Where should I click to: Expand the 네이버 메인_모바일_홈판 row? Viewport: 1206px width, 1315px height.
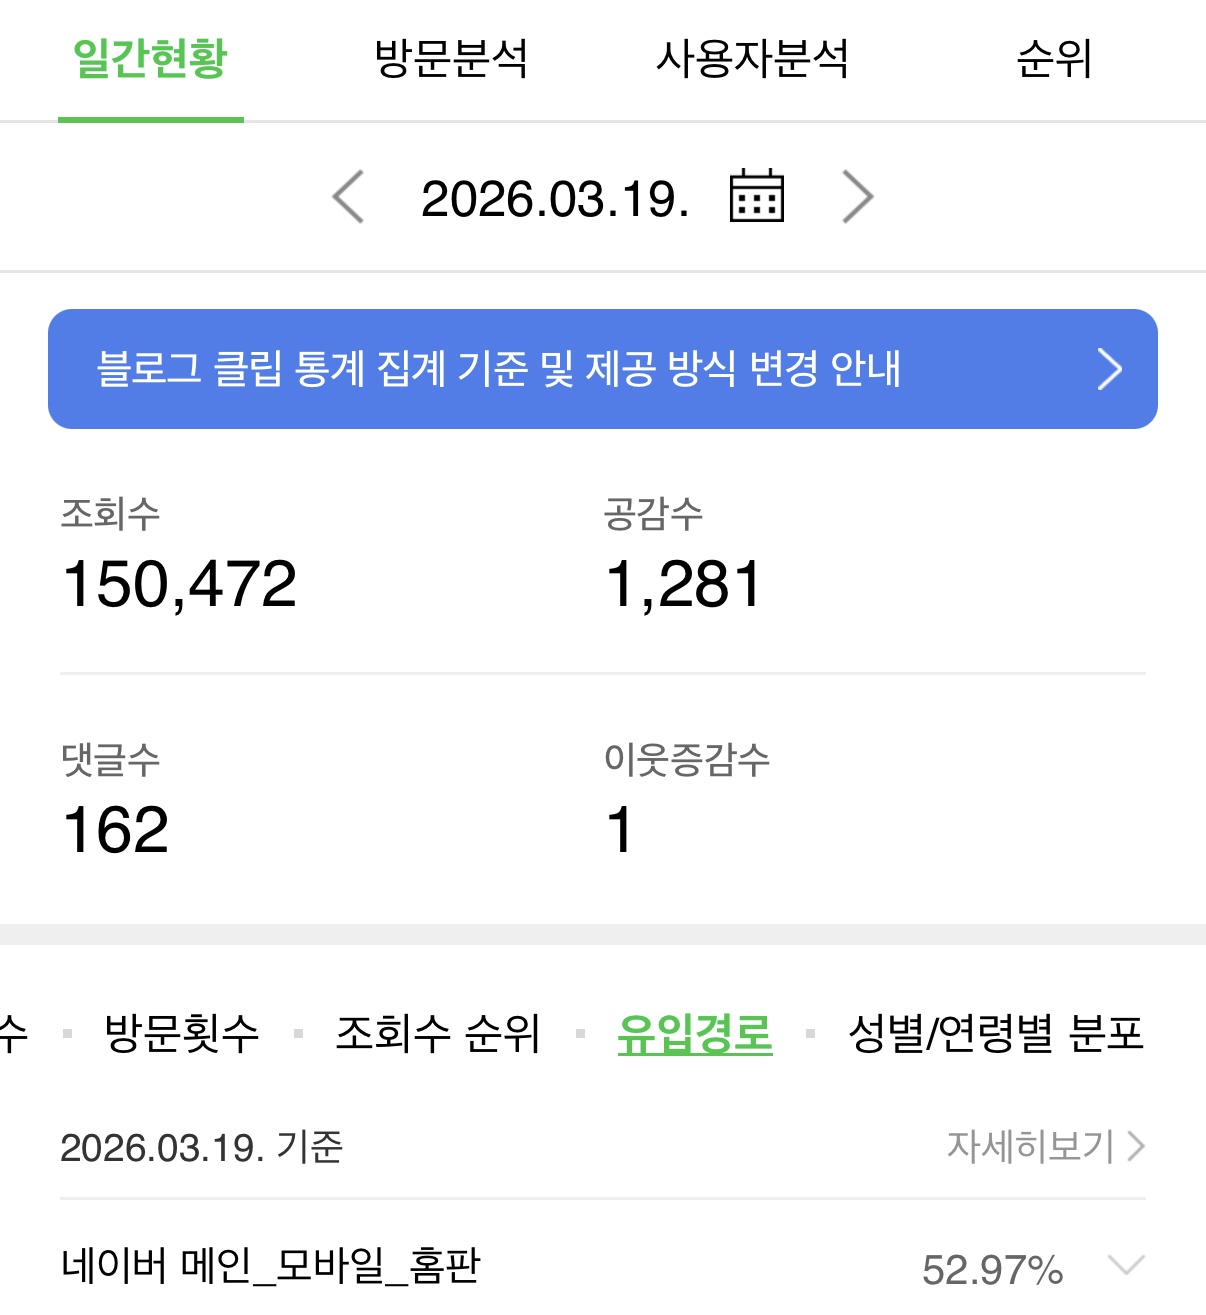coord(1126,1266)
